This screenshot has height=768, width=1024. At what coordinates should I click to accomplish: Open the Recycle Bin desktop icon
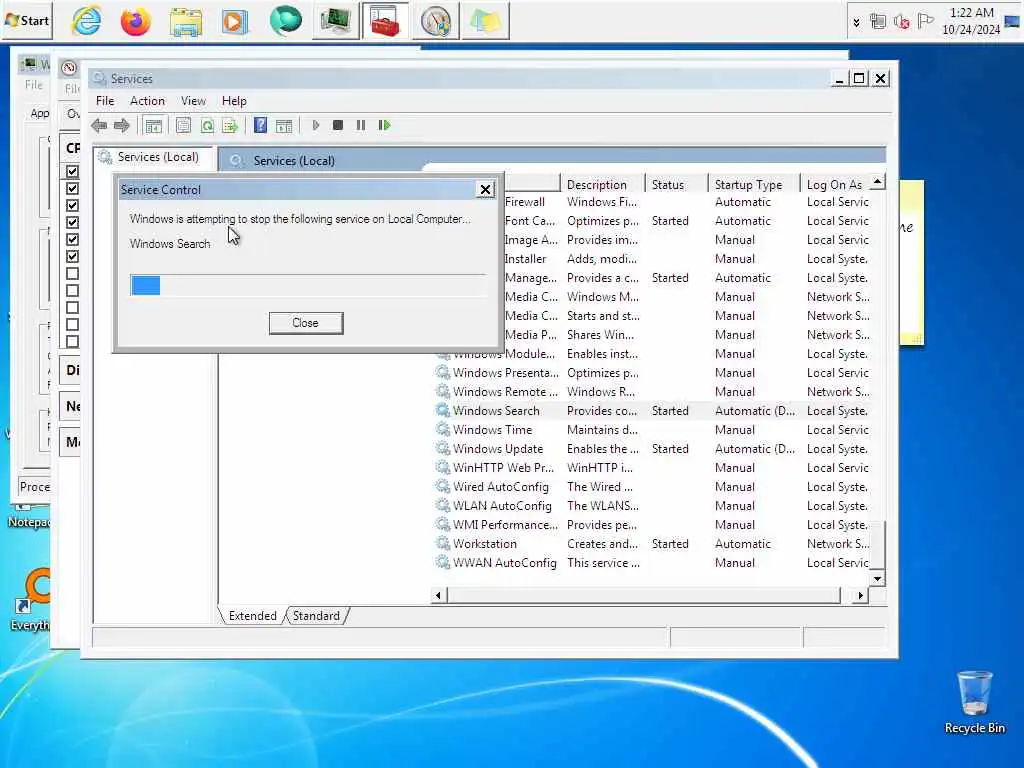pos(974,703)
